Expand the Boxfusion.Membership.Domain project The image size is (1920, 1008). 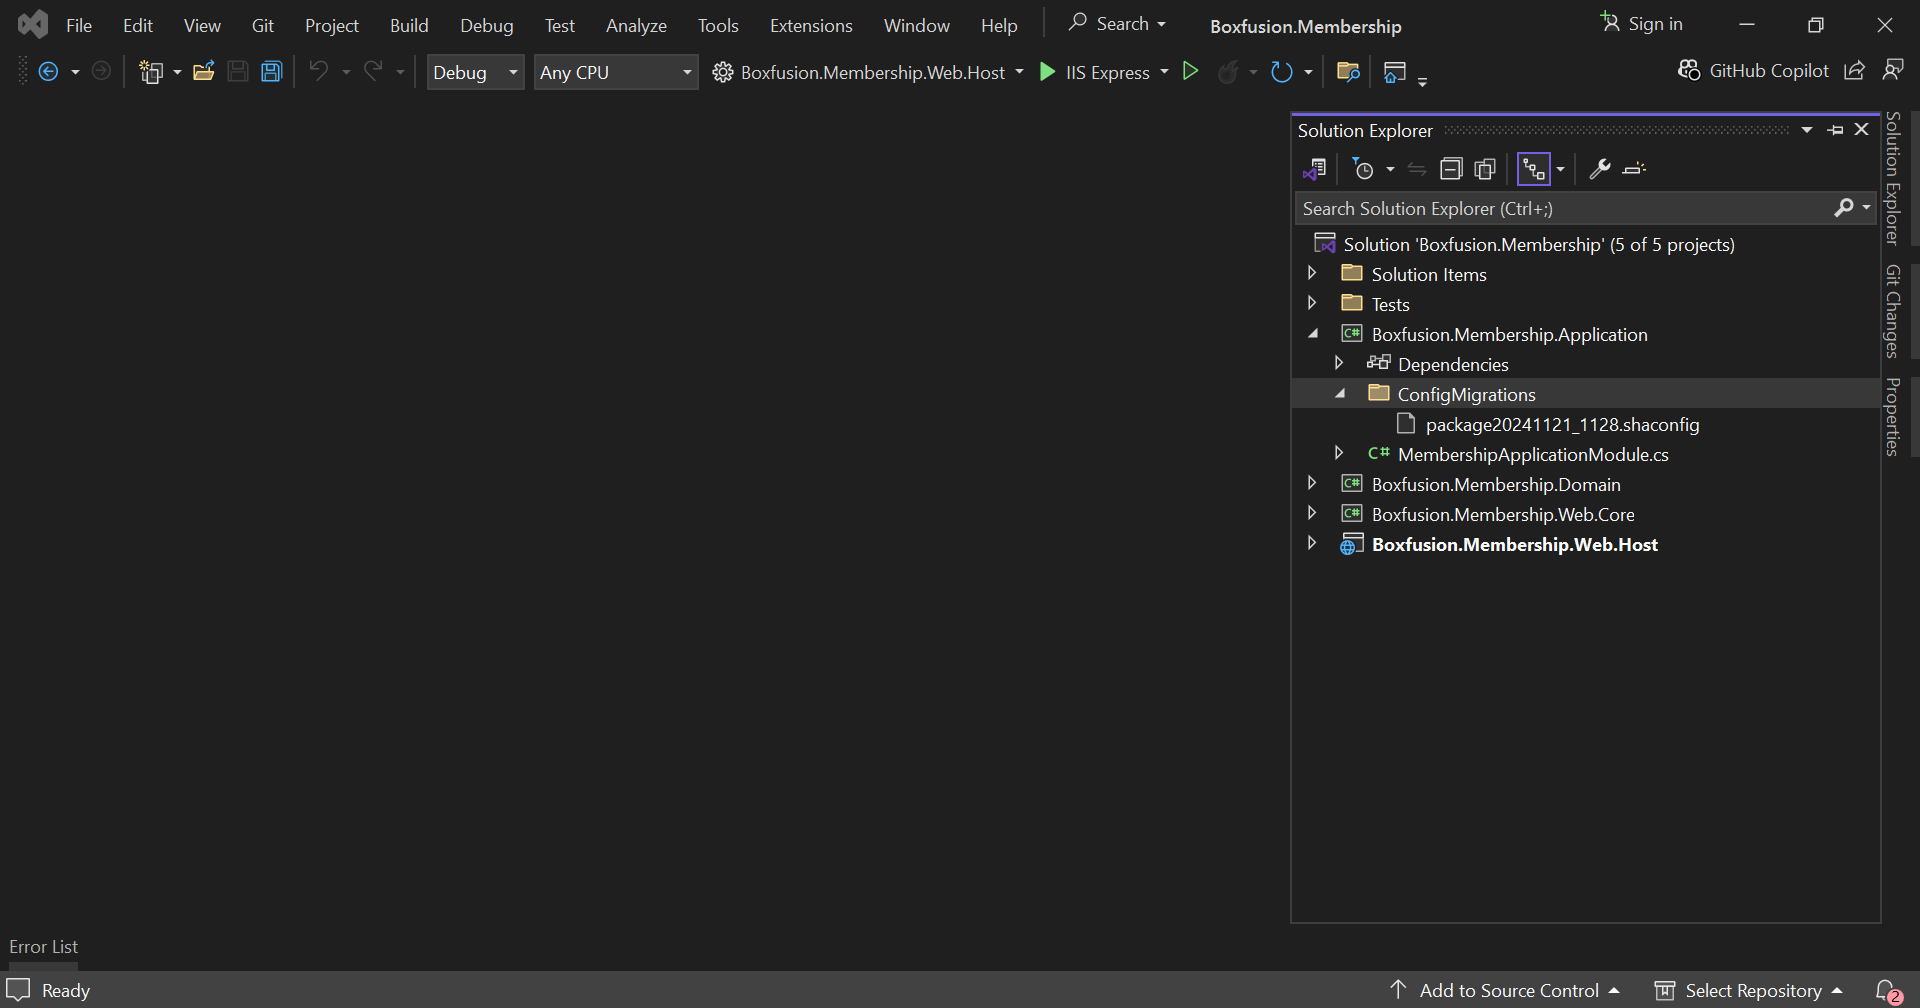(1312, 483)
